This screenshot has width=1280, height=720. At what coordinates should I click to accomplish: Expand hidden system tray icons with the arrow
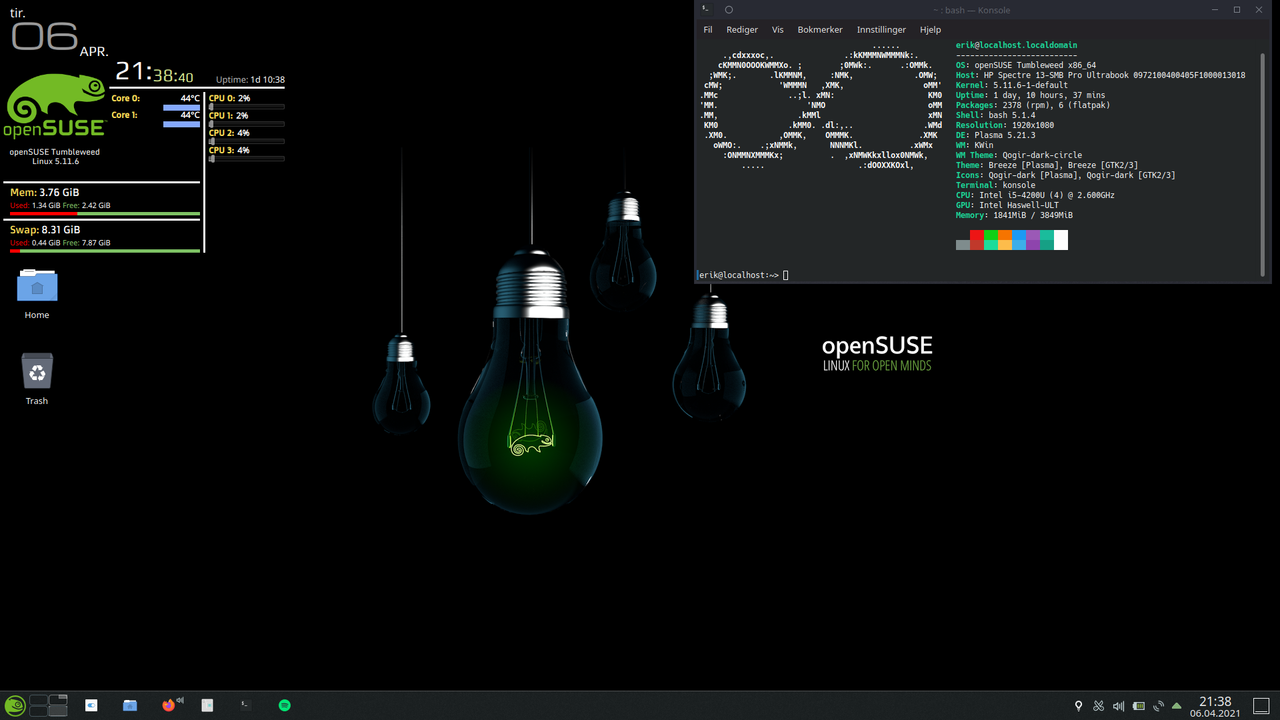pos(1177,705)
